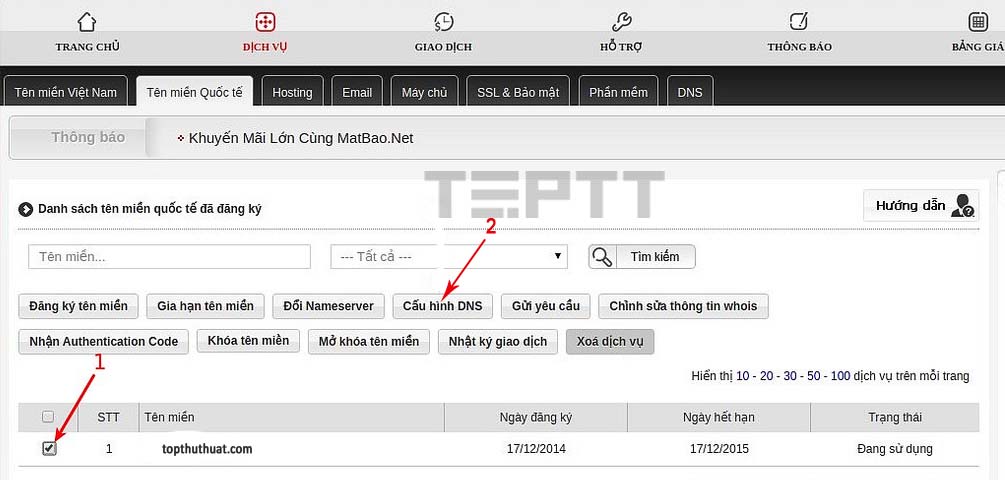
Task: Switch to the Máy chủ tab
Action: tap(424, 91)
